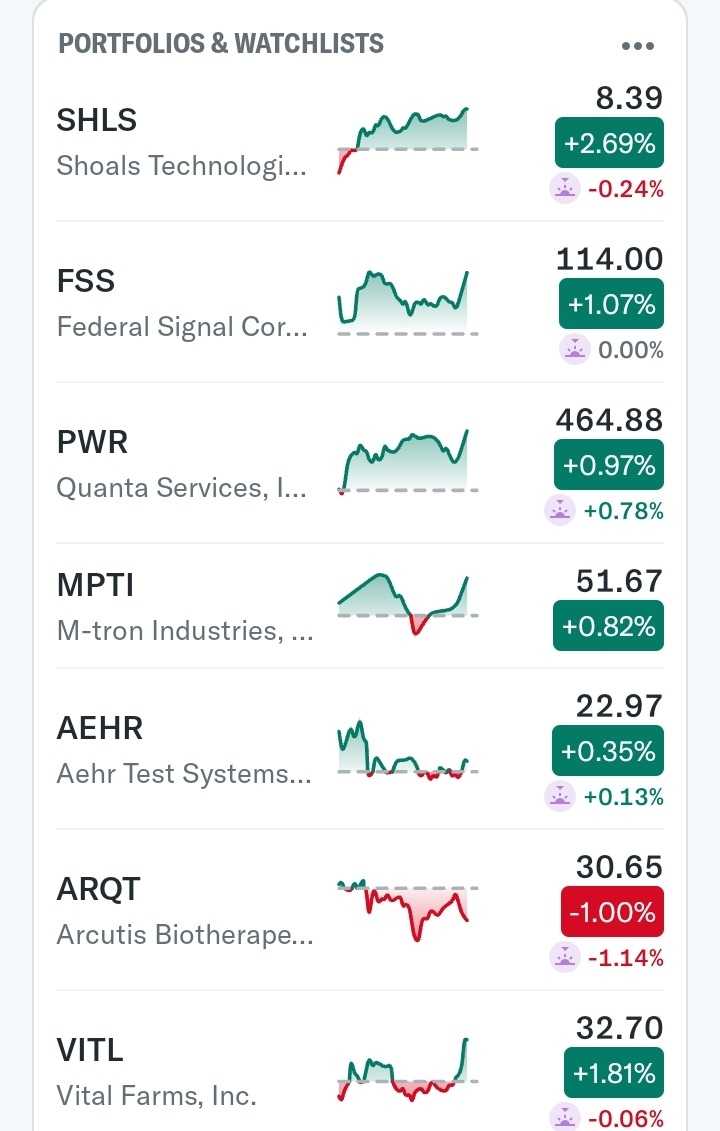Toggle the FSS +1.07% change badge
Viewport: 720px width, 1131px height.
[609, 304]
